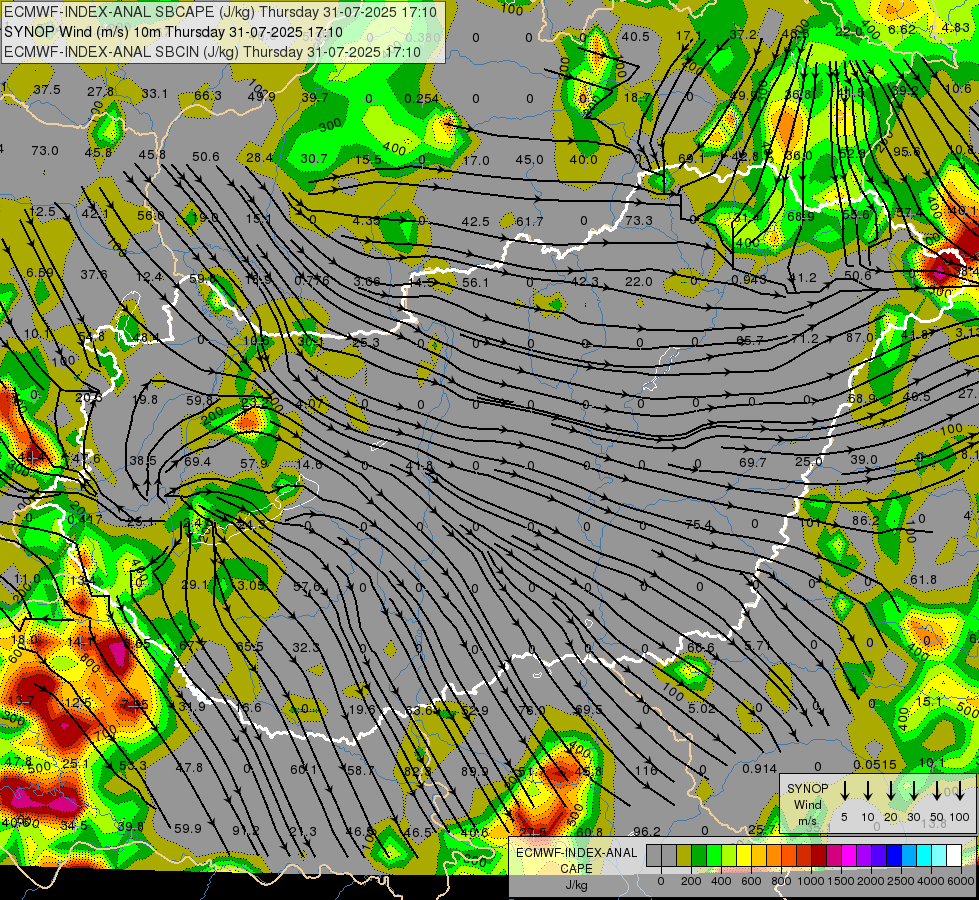Click the map value 96.2
This screenshot has width=979, height=900.
pos(647,831)
